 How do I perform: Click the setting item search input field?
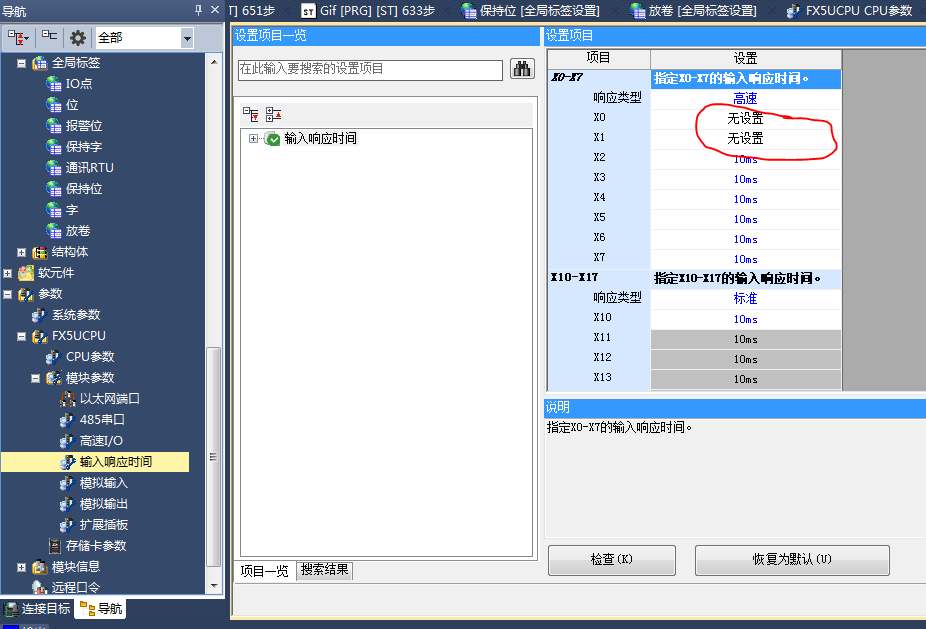coord(370,69)
